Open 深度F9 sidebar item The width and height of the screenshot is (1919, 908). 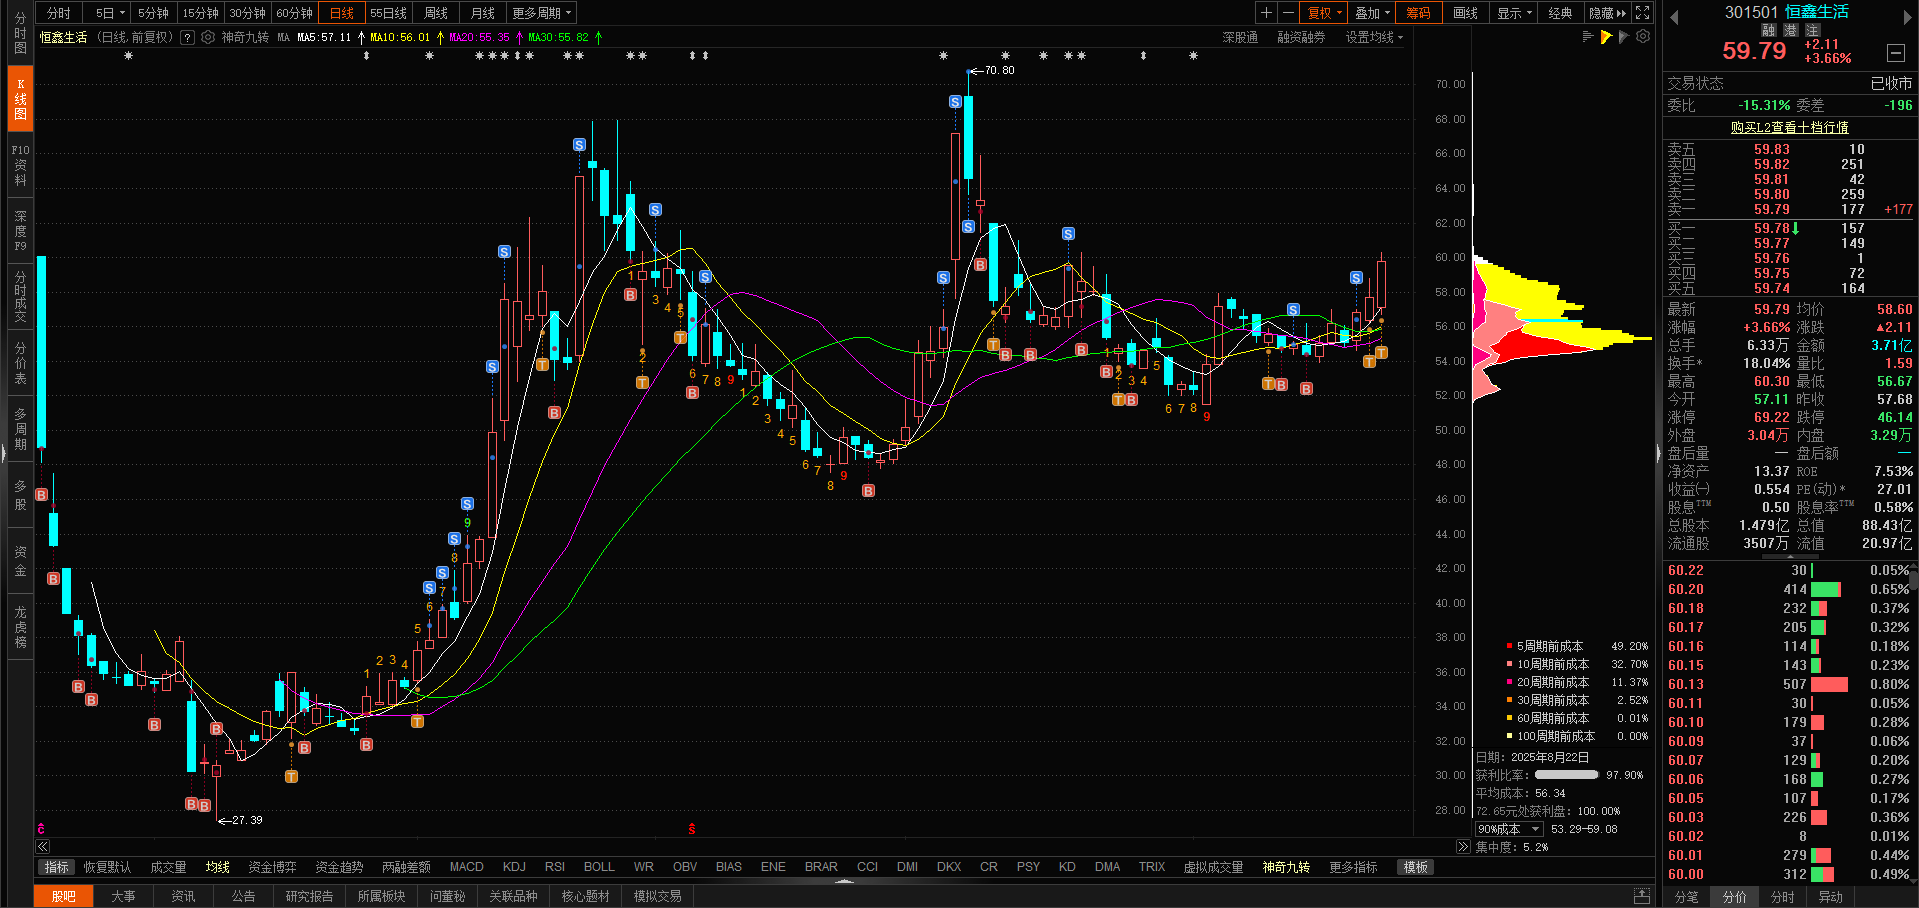(20, 231)
